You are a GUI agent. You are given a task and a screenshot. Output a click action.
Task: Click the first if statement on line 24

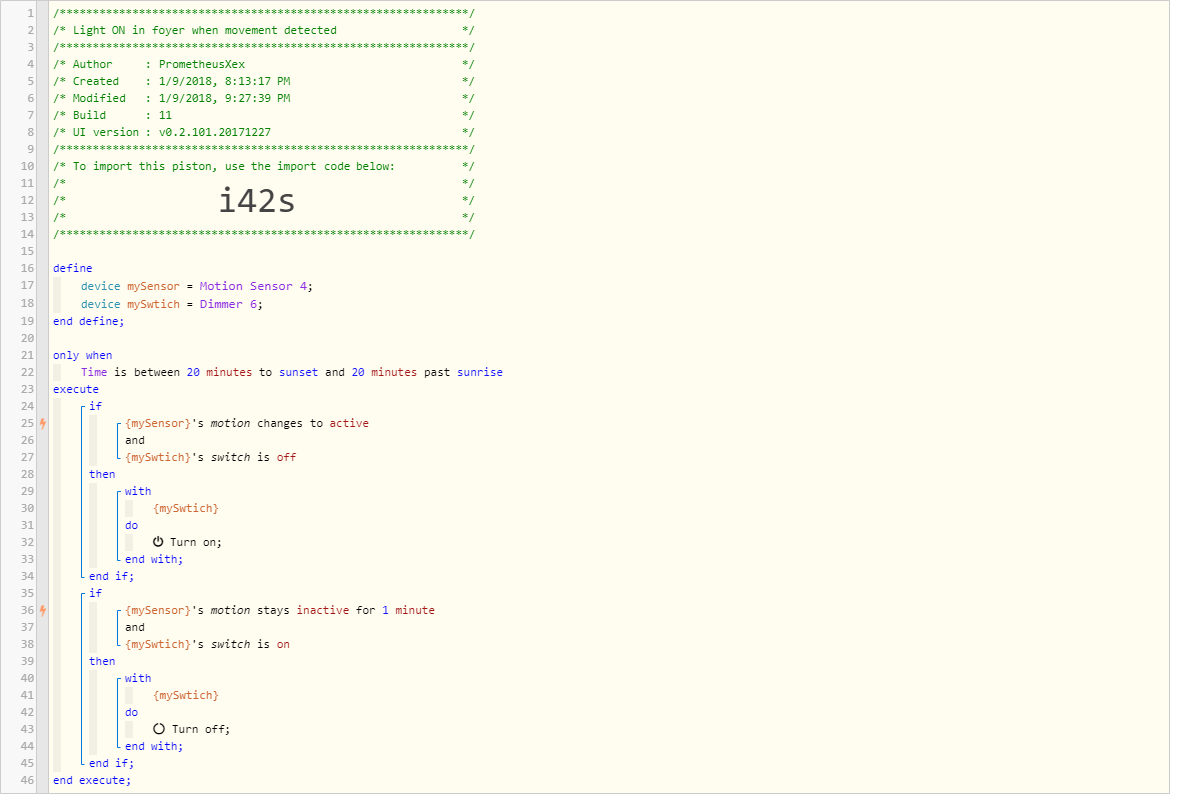coord(95,406)
